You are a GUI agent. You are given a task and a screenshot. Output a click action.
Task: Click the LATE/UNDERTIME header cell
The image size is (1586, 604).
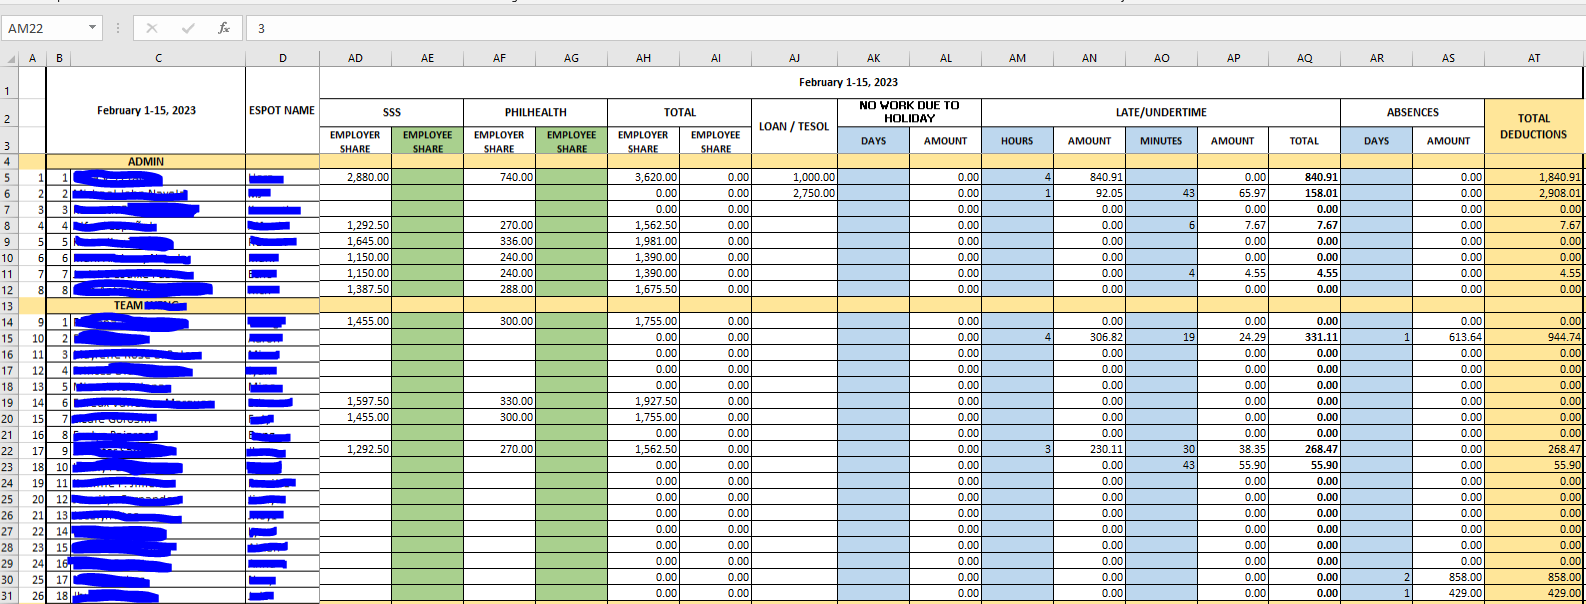1161,112
